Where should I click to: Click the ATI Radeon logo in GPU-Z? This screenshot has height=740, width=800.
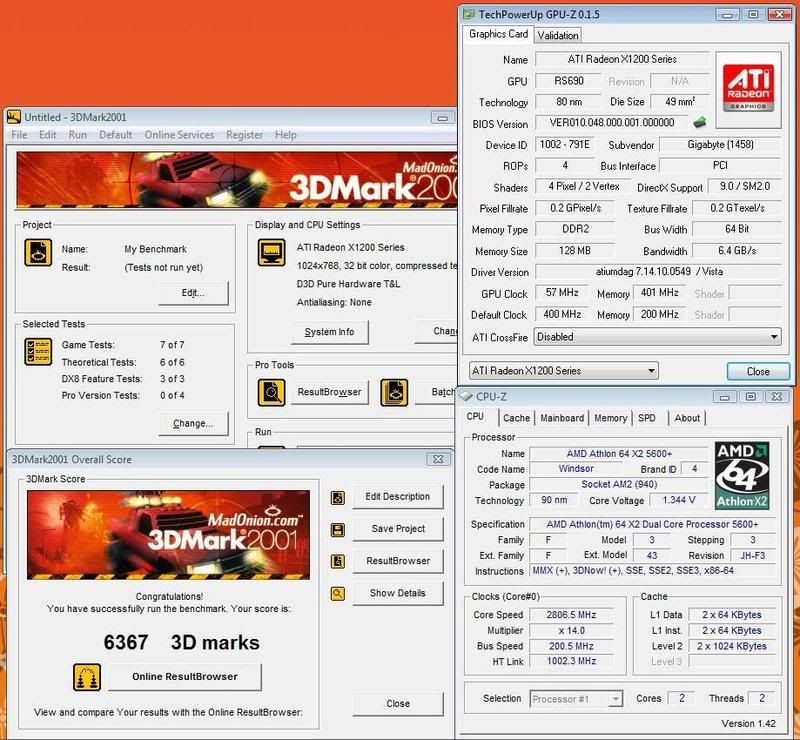tap(748, 89)
